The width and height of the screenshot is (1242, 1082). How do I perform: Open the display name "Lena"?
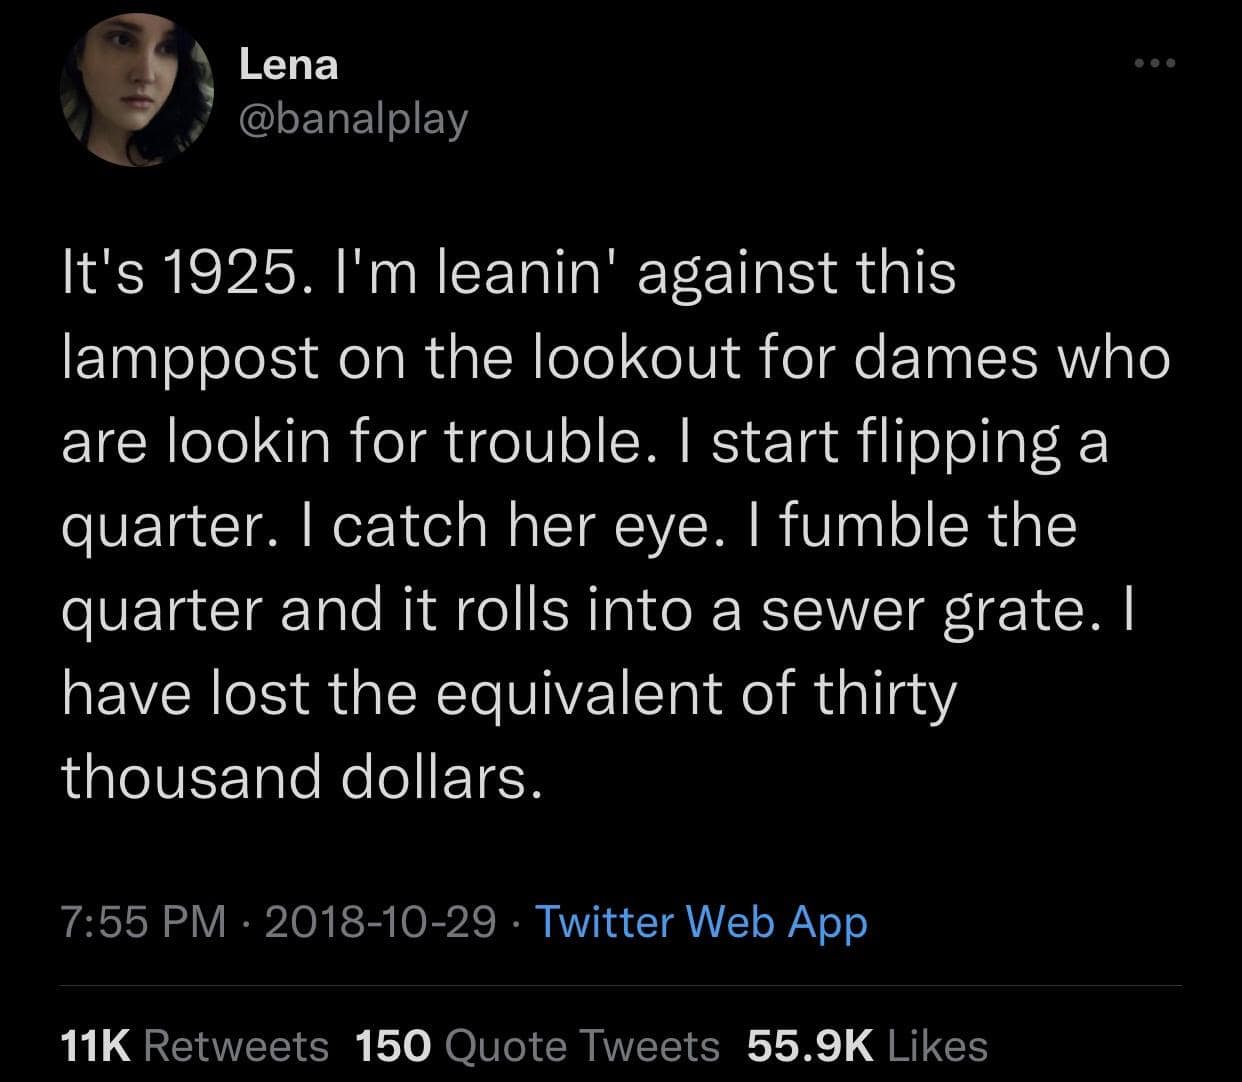coord(288,66)
